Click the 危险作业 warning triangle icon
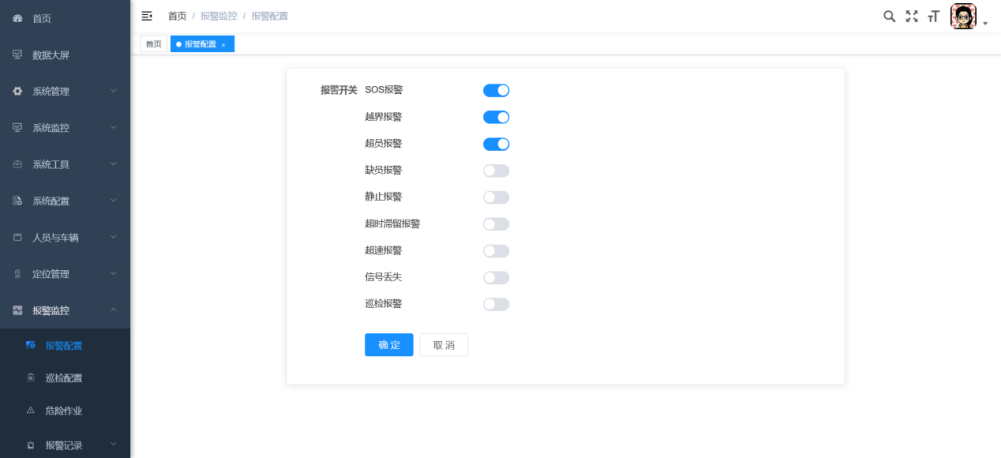 pos(31,410)
